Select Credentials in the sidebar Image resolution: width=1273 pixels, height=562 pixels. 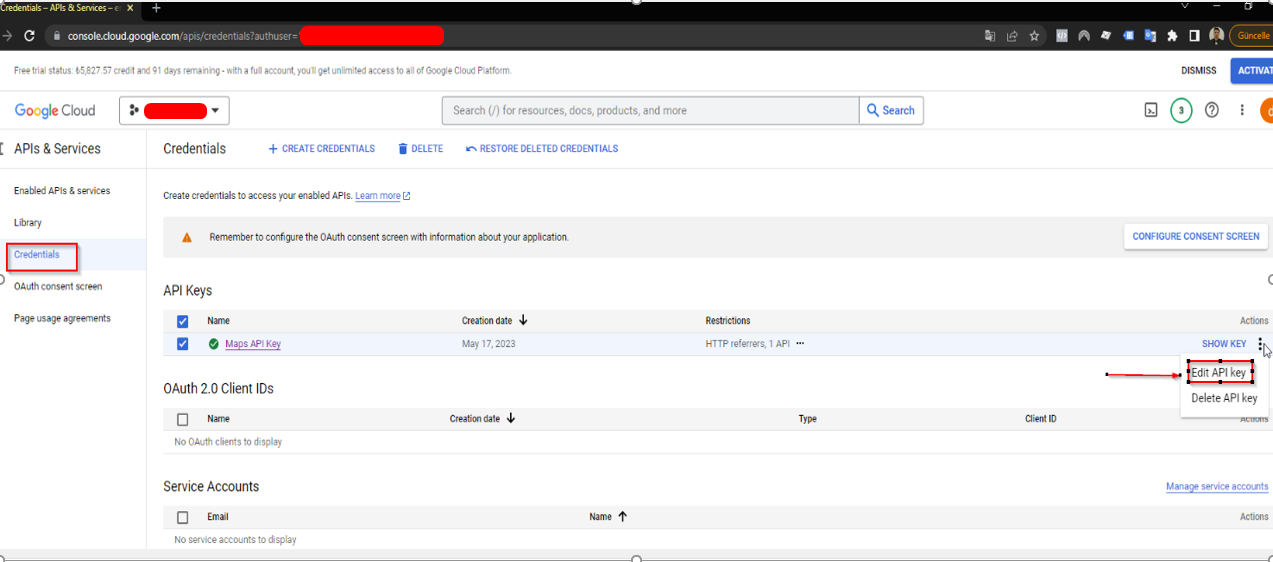click(x=37, y=254)
